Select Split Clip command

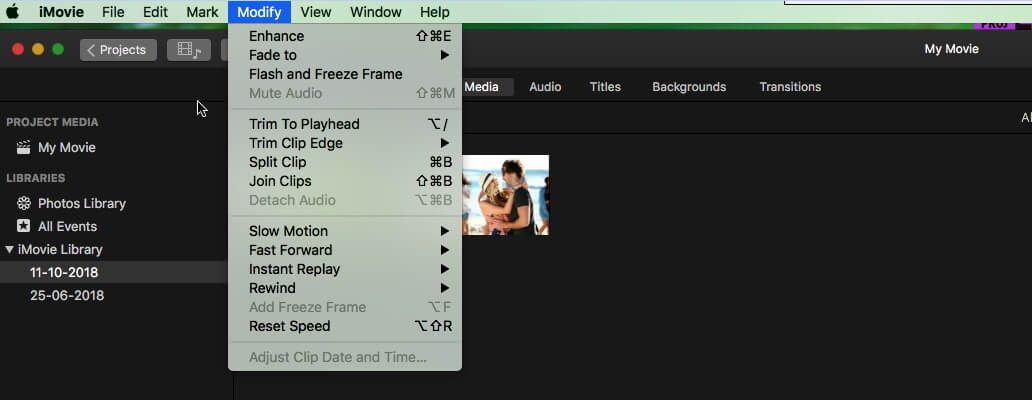pyautogui.click(x=345, y=162)
